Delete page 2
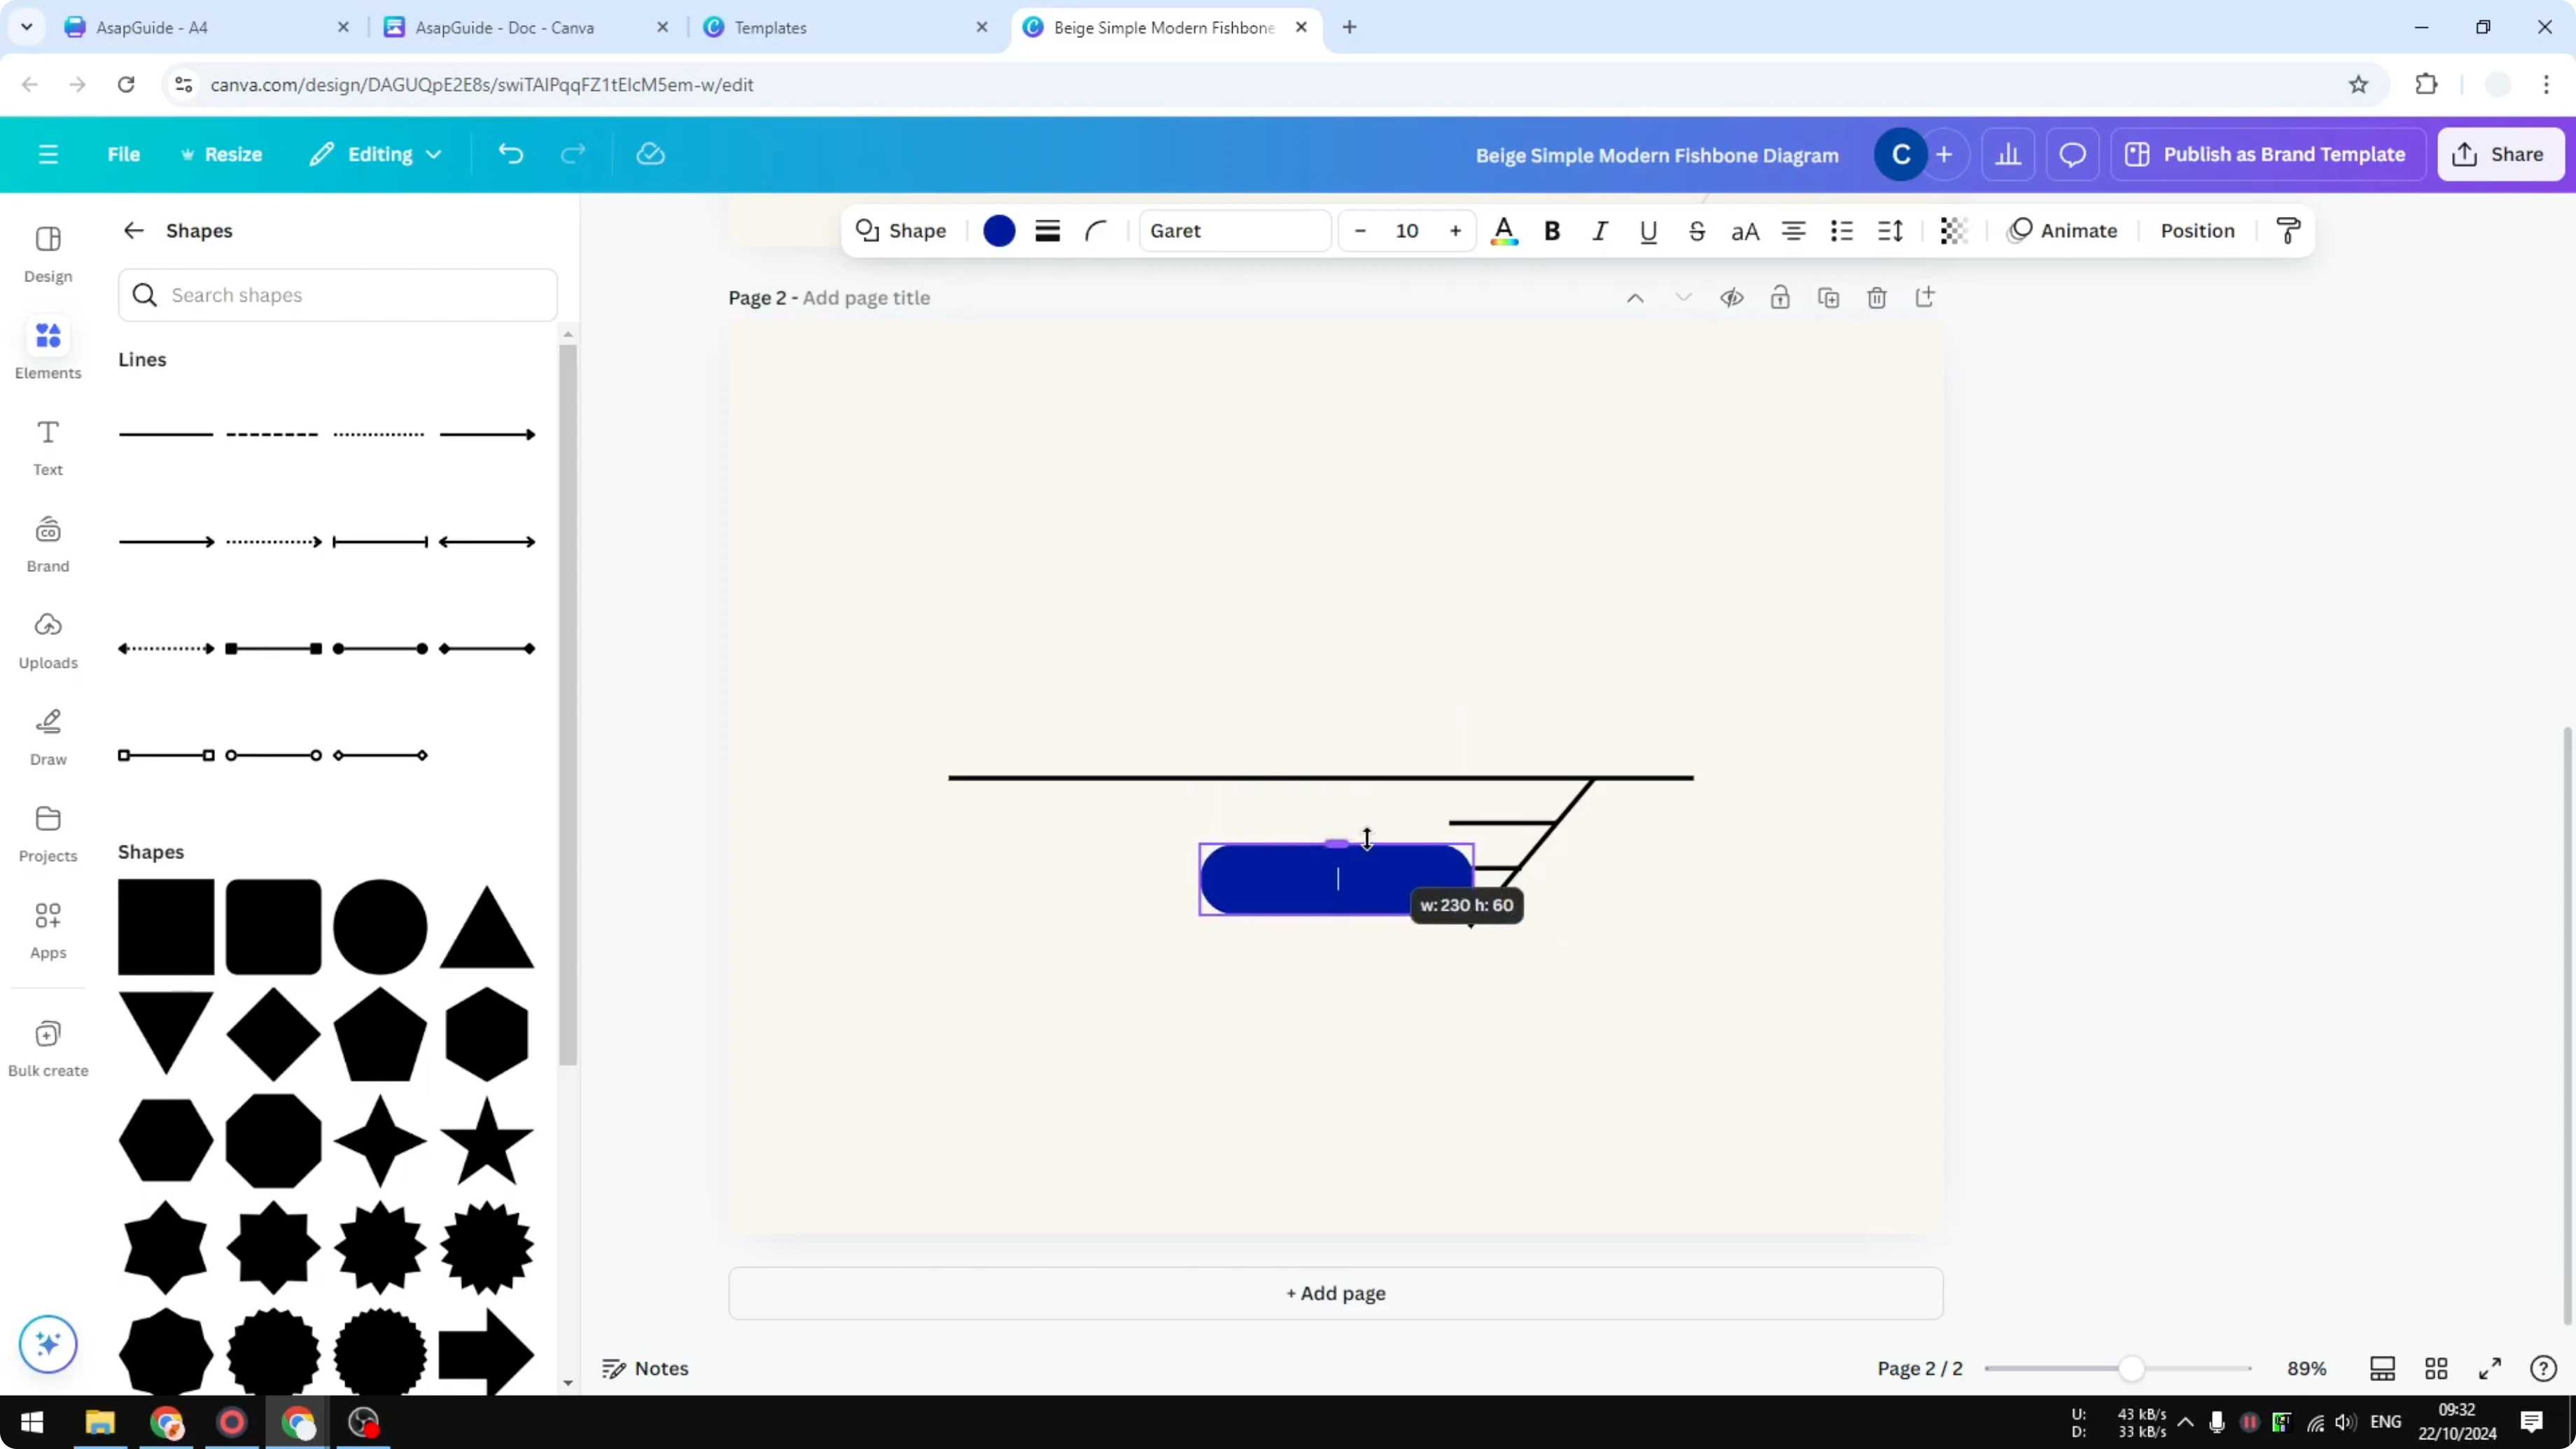 1876,297
